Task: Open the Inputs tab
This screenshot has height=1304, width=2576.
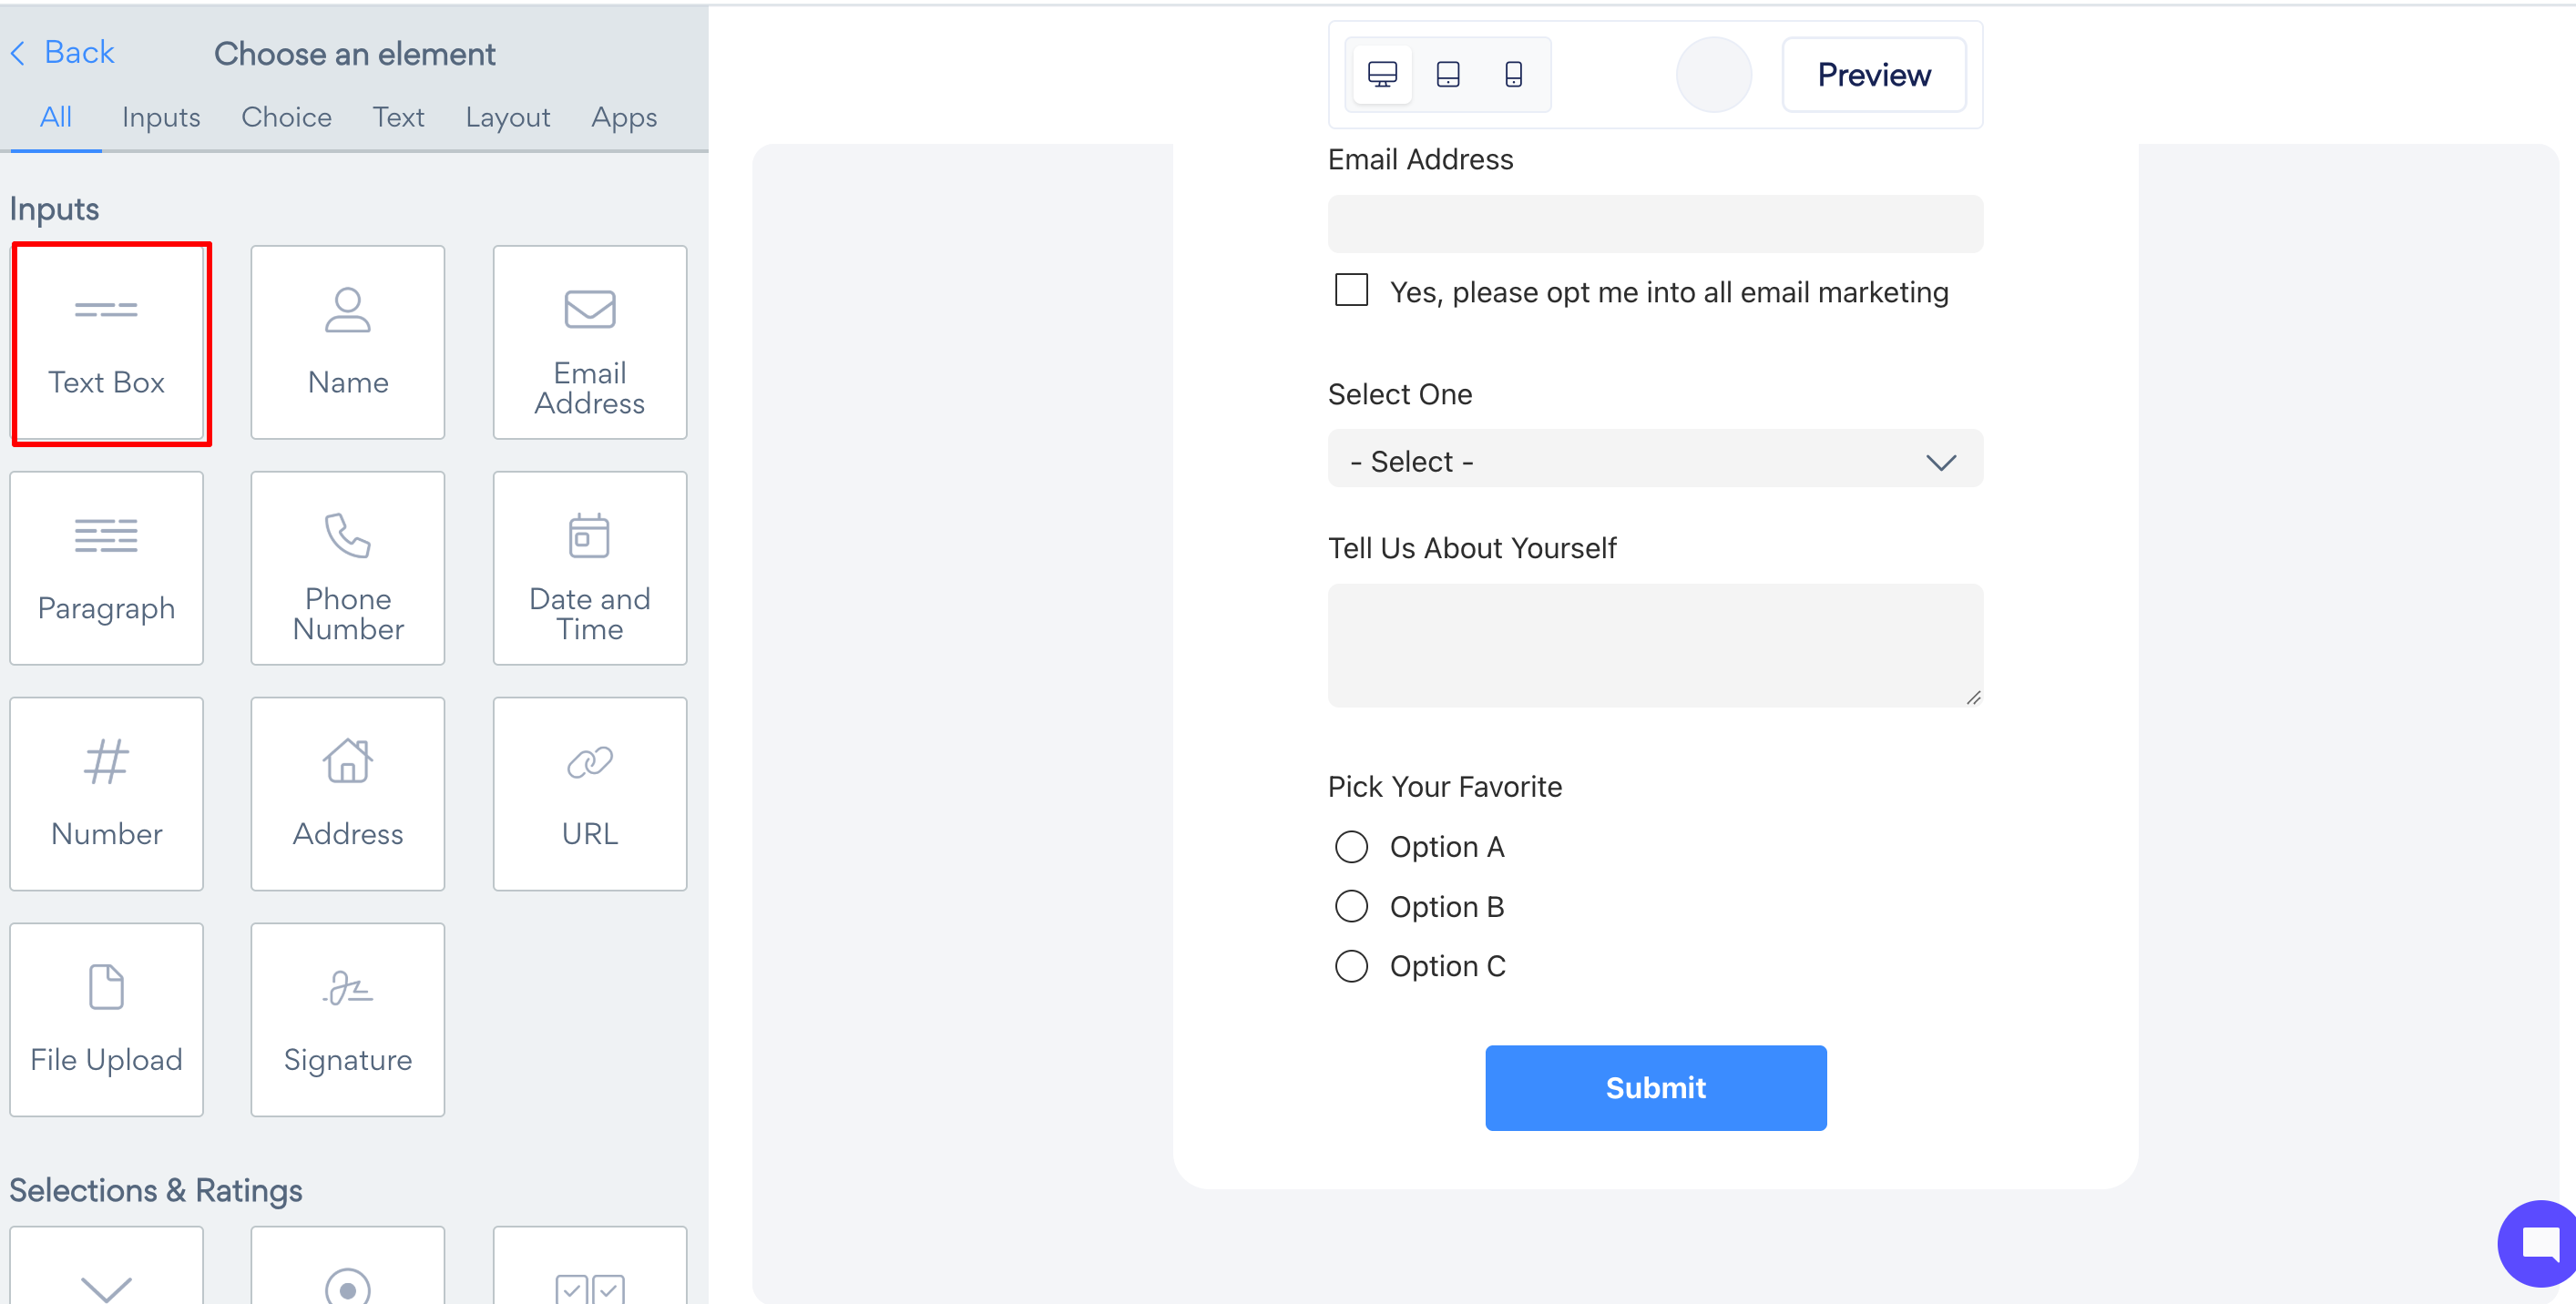Action: [x=161, y=117]
